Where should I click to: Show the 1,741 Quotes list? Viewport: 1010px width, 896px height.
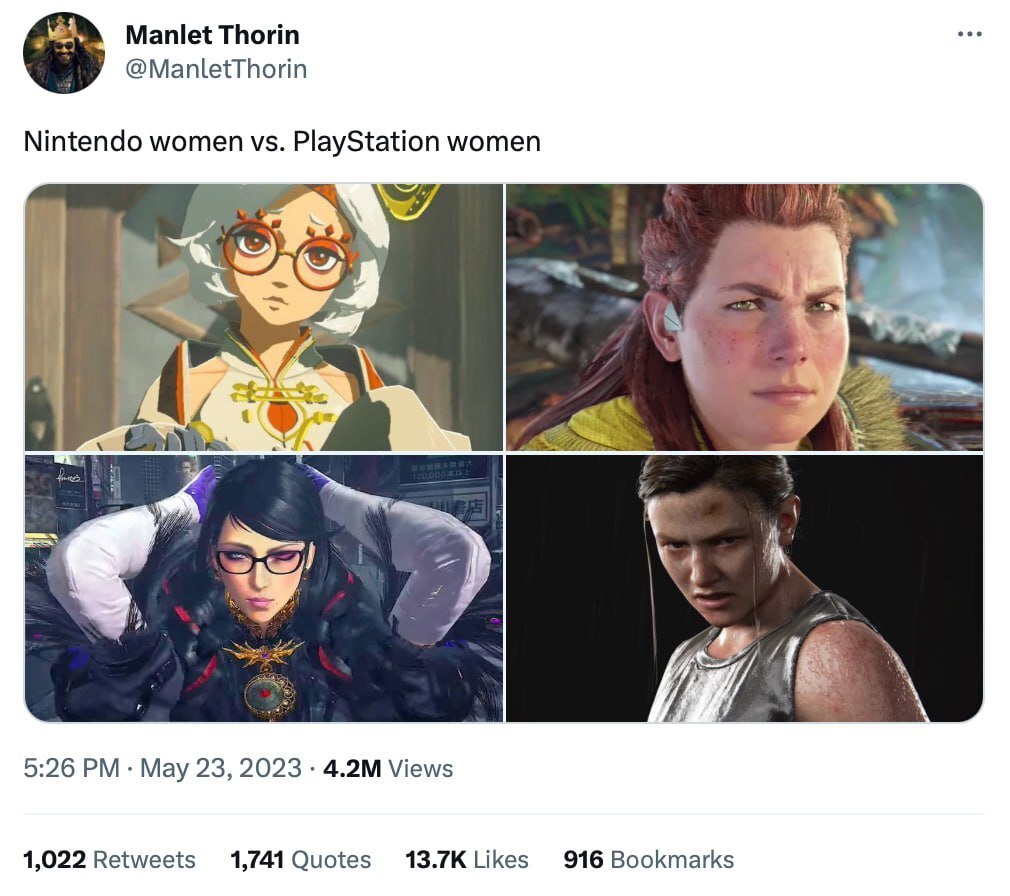coord(300,860)
